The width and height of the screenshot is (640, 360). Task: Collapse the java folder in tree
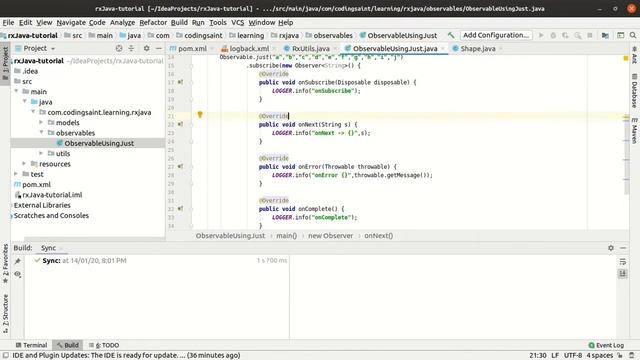click(24, 102)
